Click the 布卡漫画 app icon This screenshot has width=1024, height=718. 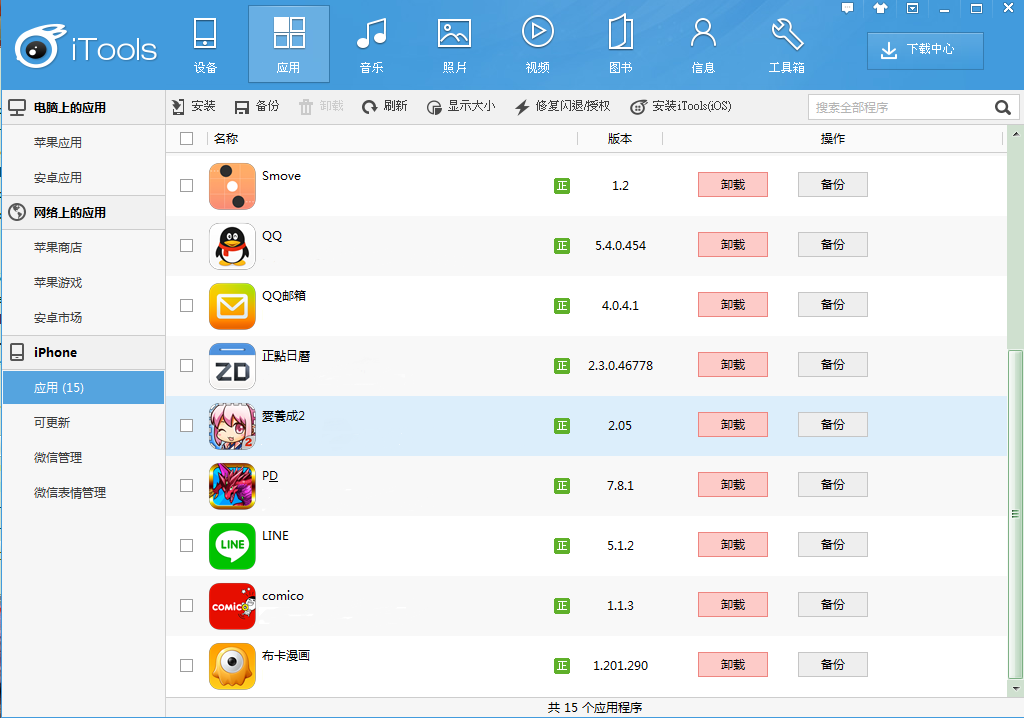point(232,667)
